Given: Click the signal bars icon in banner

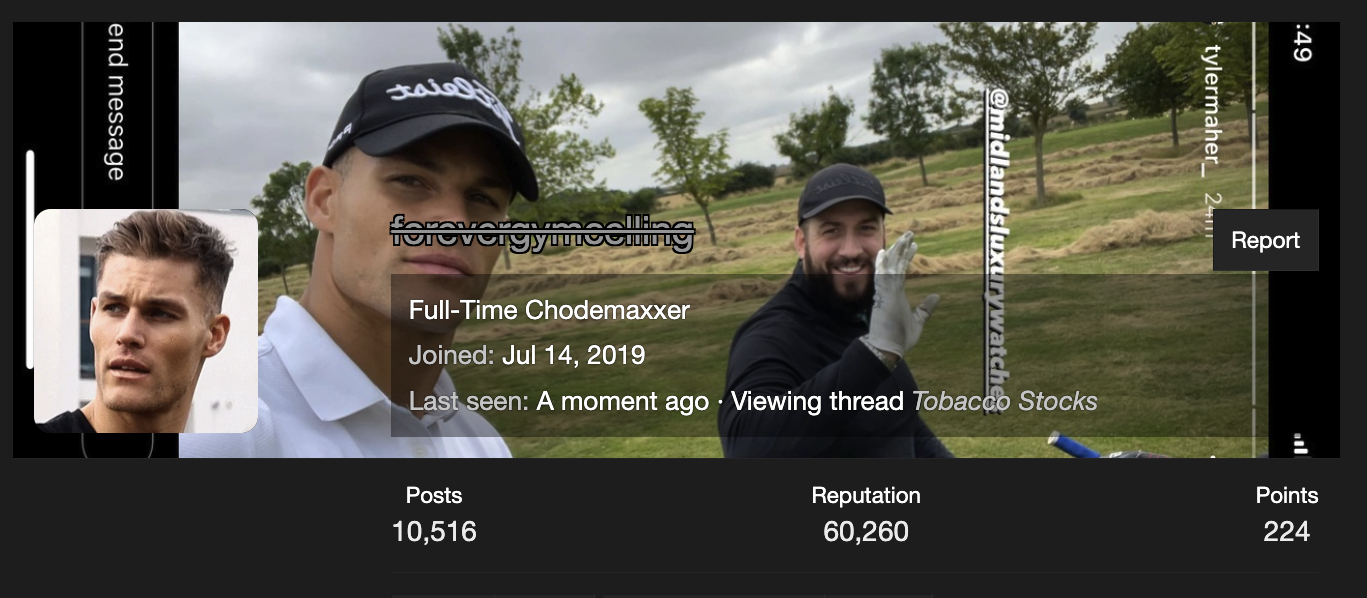Looking at the screenshot, I should (x=1300, y=443).
